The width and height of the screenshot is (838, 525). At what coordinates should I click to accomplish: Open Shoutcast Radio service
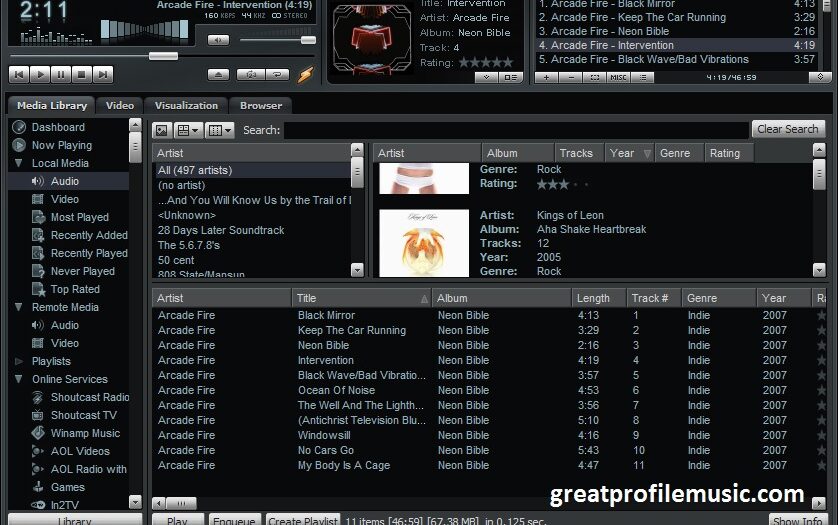90,397
